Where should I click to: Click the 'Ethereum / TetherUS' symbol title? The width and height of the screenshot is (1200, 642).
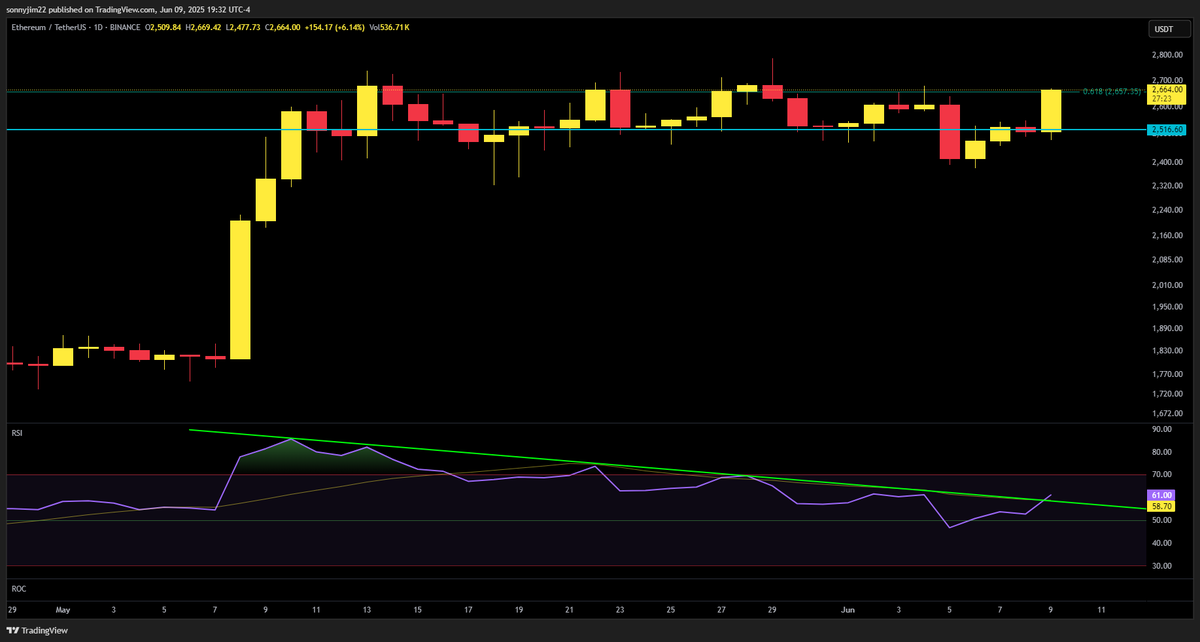pos(49,27)
